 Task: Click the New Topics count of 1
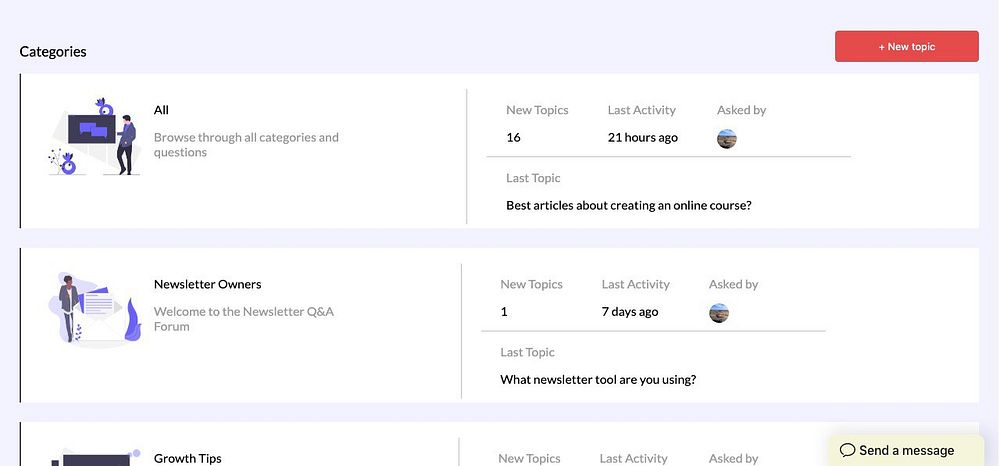(x=504, y=312)
